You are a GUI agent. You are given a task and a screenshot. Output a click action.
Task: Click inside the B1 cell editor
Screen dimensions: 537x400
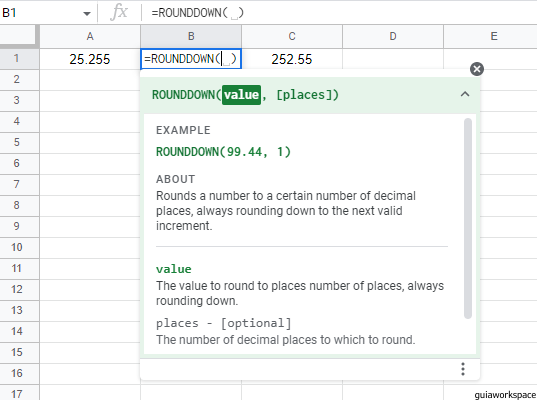(x=191, y=59)
